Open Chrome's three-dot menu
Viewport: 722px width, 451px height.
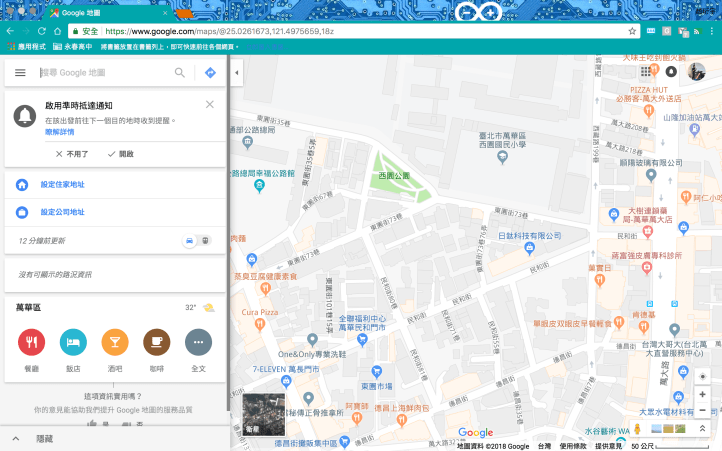[x=712, y=31]
